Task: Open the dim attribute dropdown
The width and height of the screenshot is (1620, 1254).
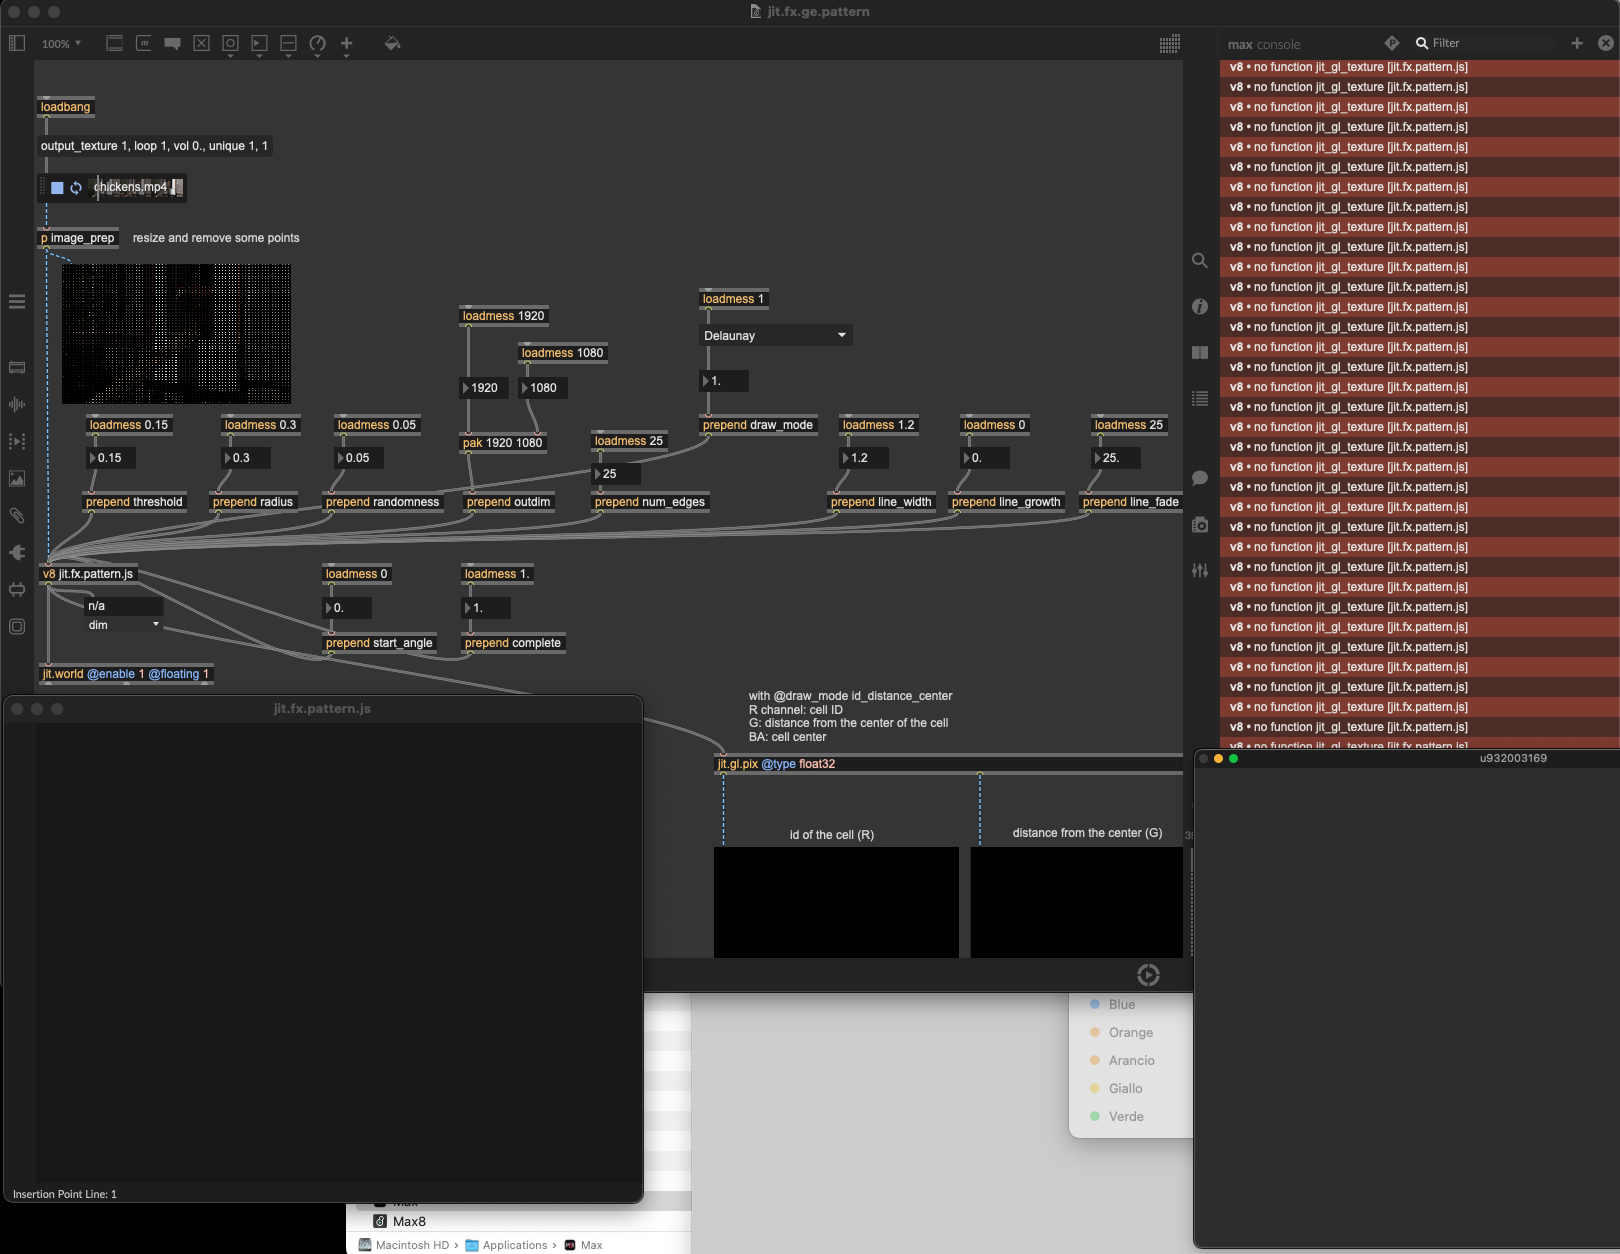Action: tap(124, 625)
